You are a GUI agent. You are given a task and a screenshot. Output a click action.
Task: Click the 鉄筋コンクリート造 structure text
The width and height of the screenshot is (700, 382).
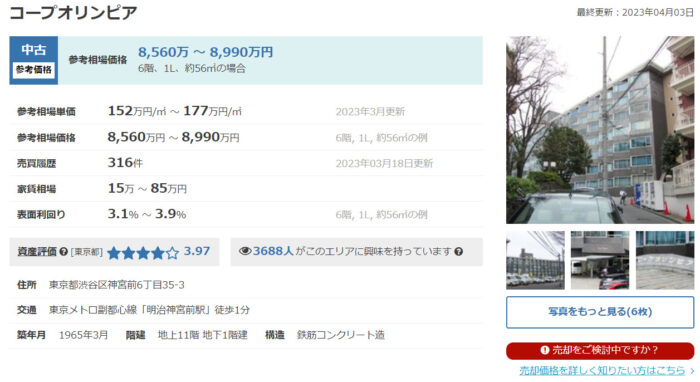point(341,335)
